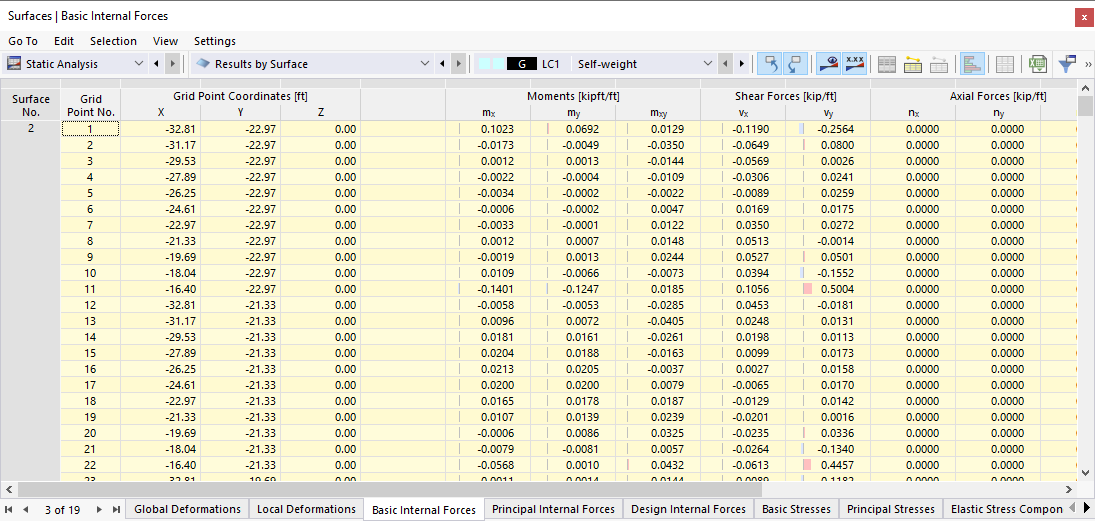Switch to Principal Stresses tab

pos(890,509)
